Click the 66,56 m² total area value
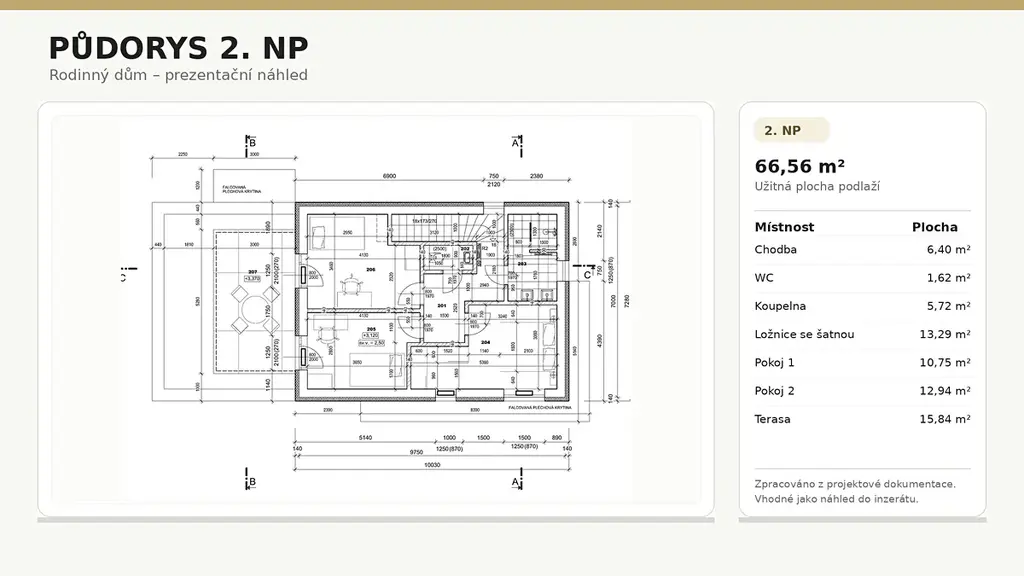The height and width of the screenshot is (576, 1024). pos(800,166)
